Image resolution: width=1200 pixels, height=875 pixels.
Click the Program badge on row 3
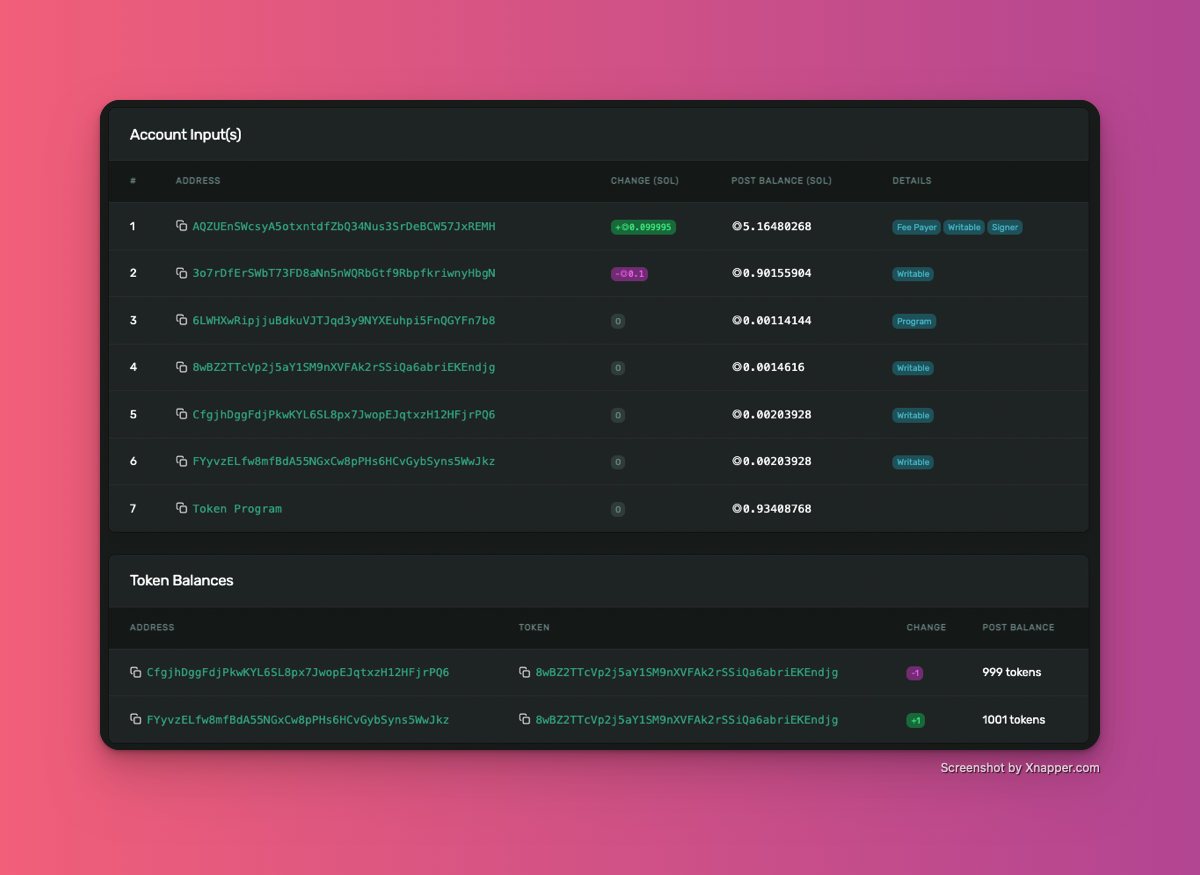click(x=914, y=321)
